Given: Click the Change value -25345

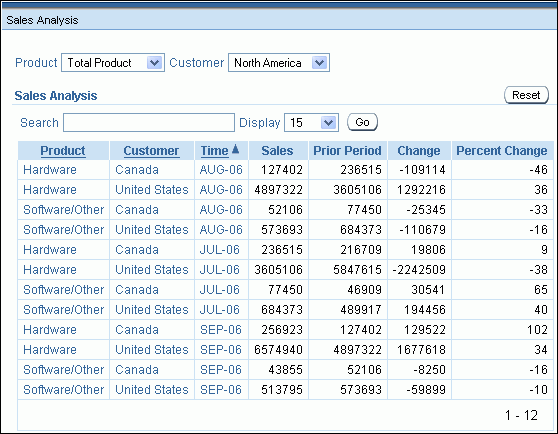Looking at the screenshot, I should pos(426,210).
